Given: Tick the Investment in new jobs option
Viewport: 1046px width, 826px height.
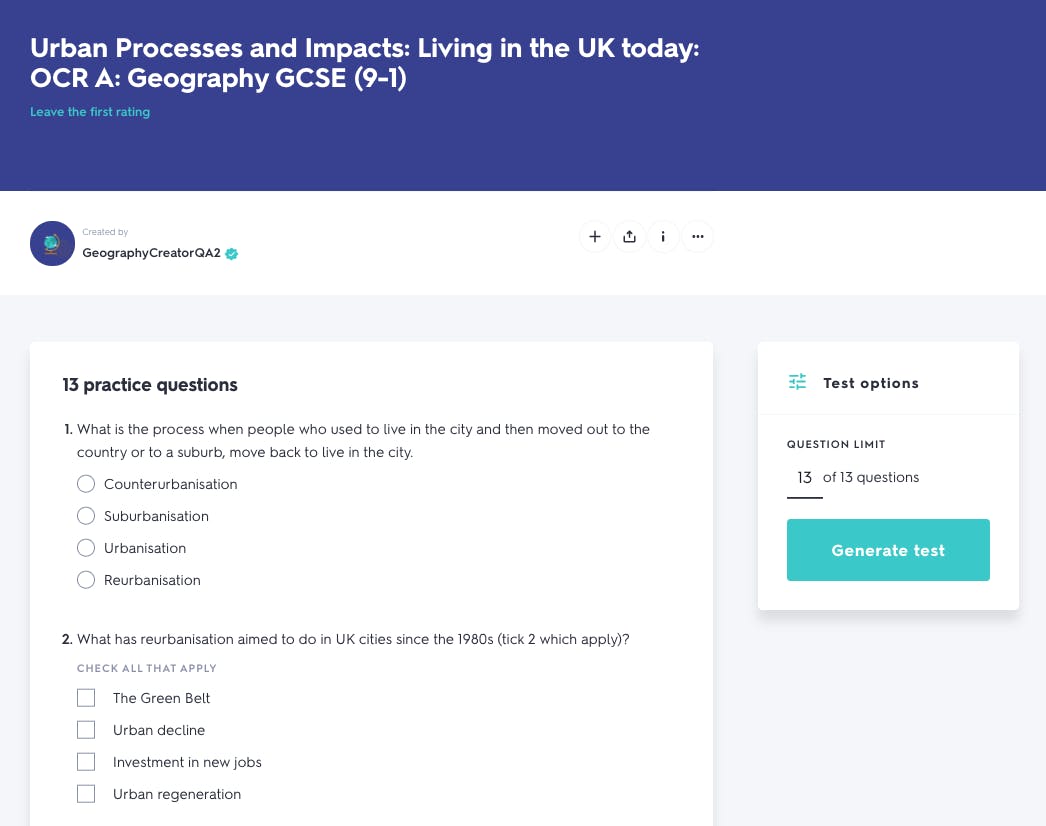Looking at the screenshot, I should (86, 761).
